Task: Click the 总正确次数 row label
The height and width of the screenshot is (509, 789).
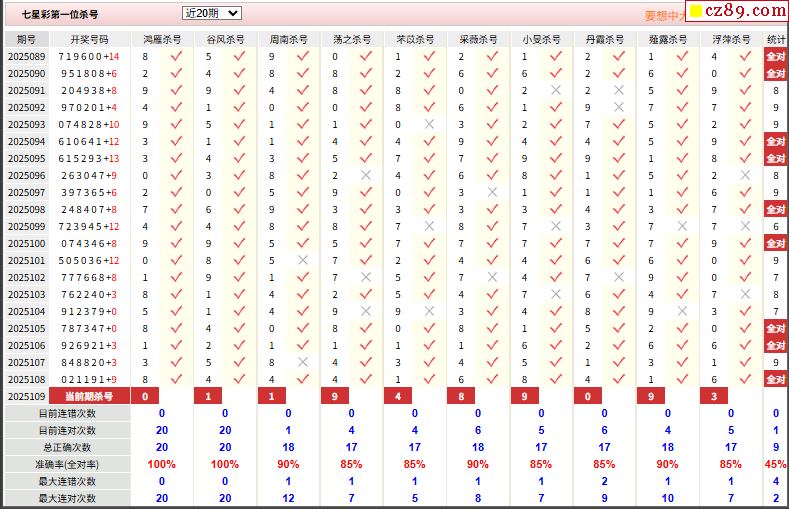Action: 67,447
